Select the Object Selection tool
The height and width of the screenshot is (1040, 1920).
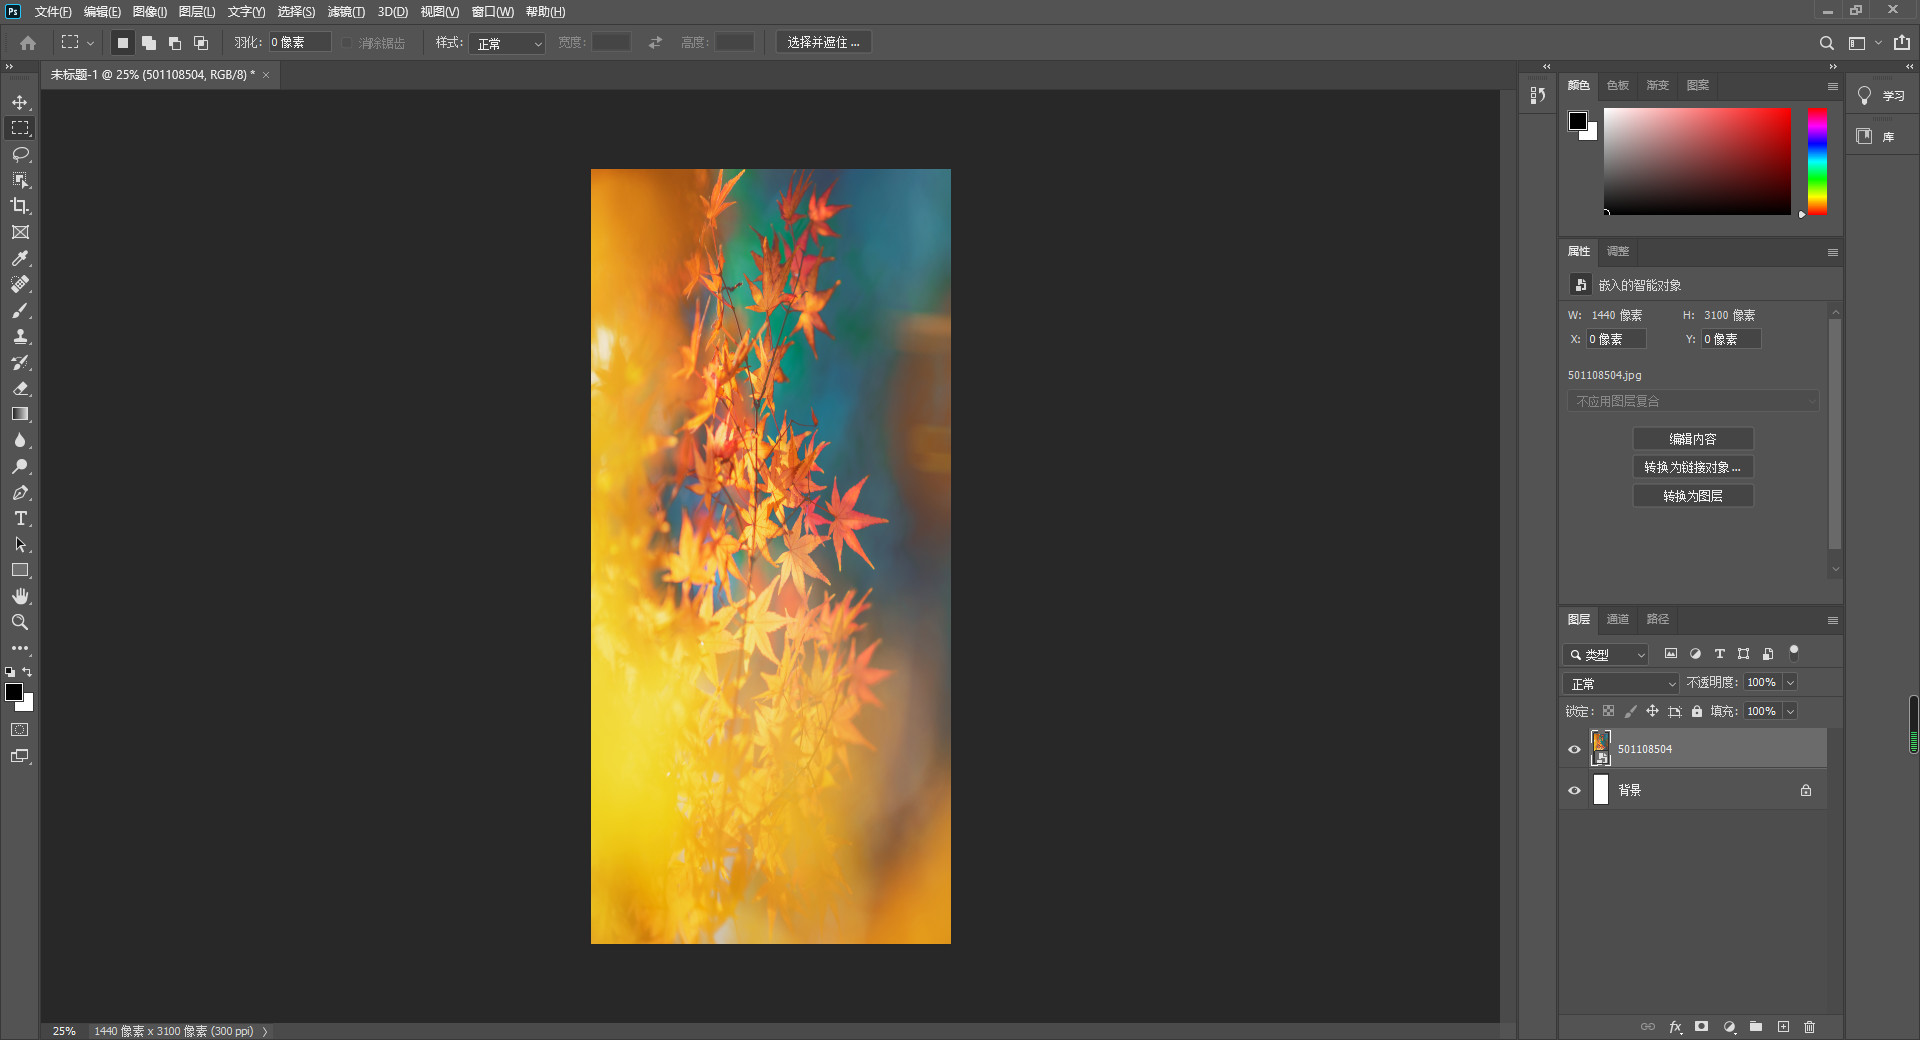20,180
